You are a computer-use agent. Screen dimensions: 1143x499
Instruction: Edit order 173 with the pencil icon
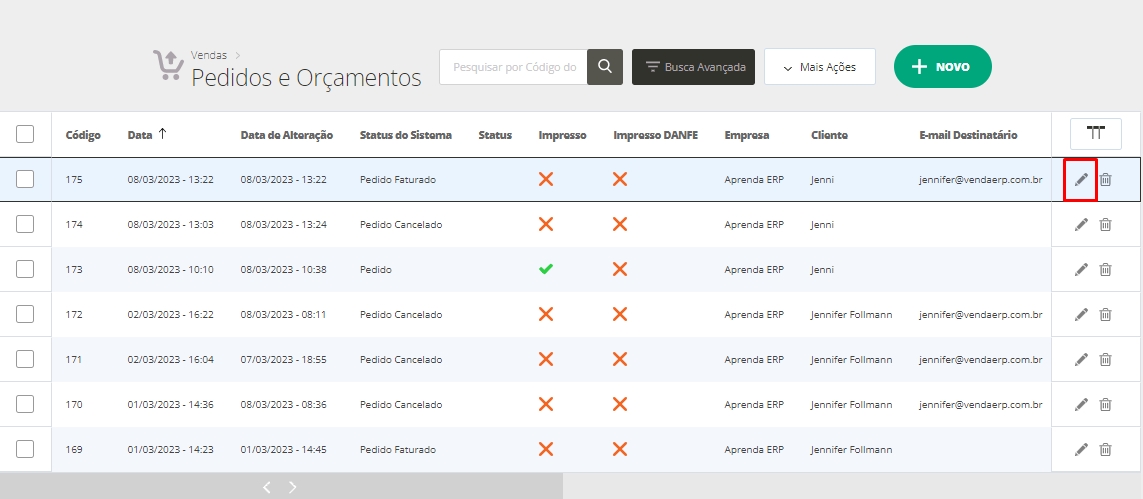coord(1081,270)
